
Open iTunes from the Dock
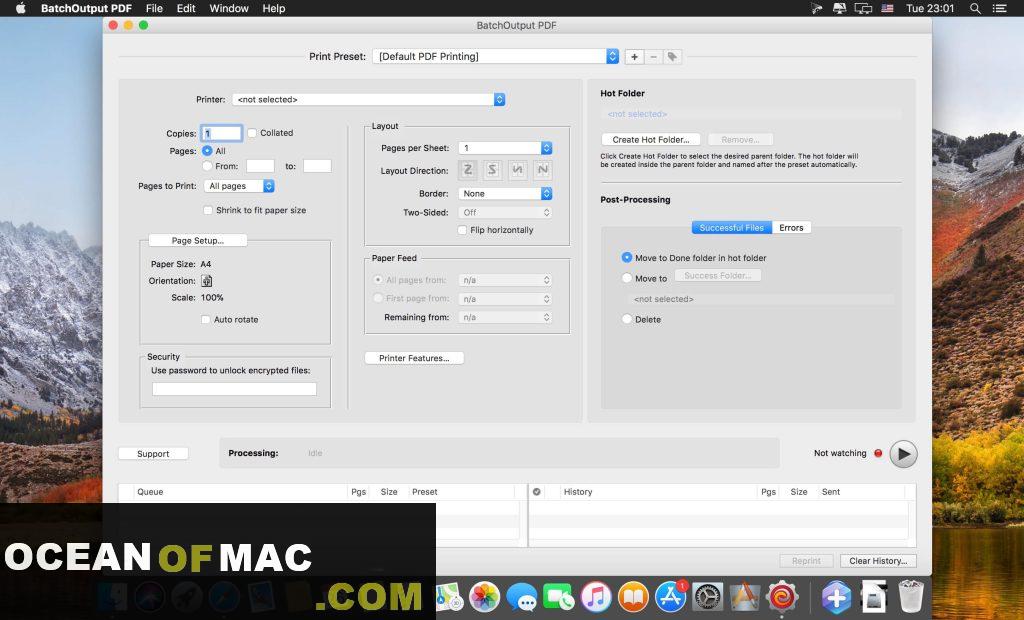tap(596, 596)
